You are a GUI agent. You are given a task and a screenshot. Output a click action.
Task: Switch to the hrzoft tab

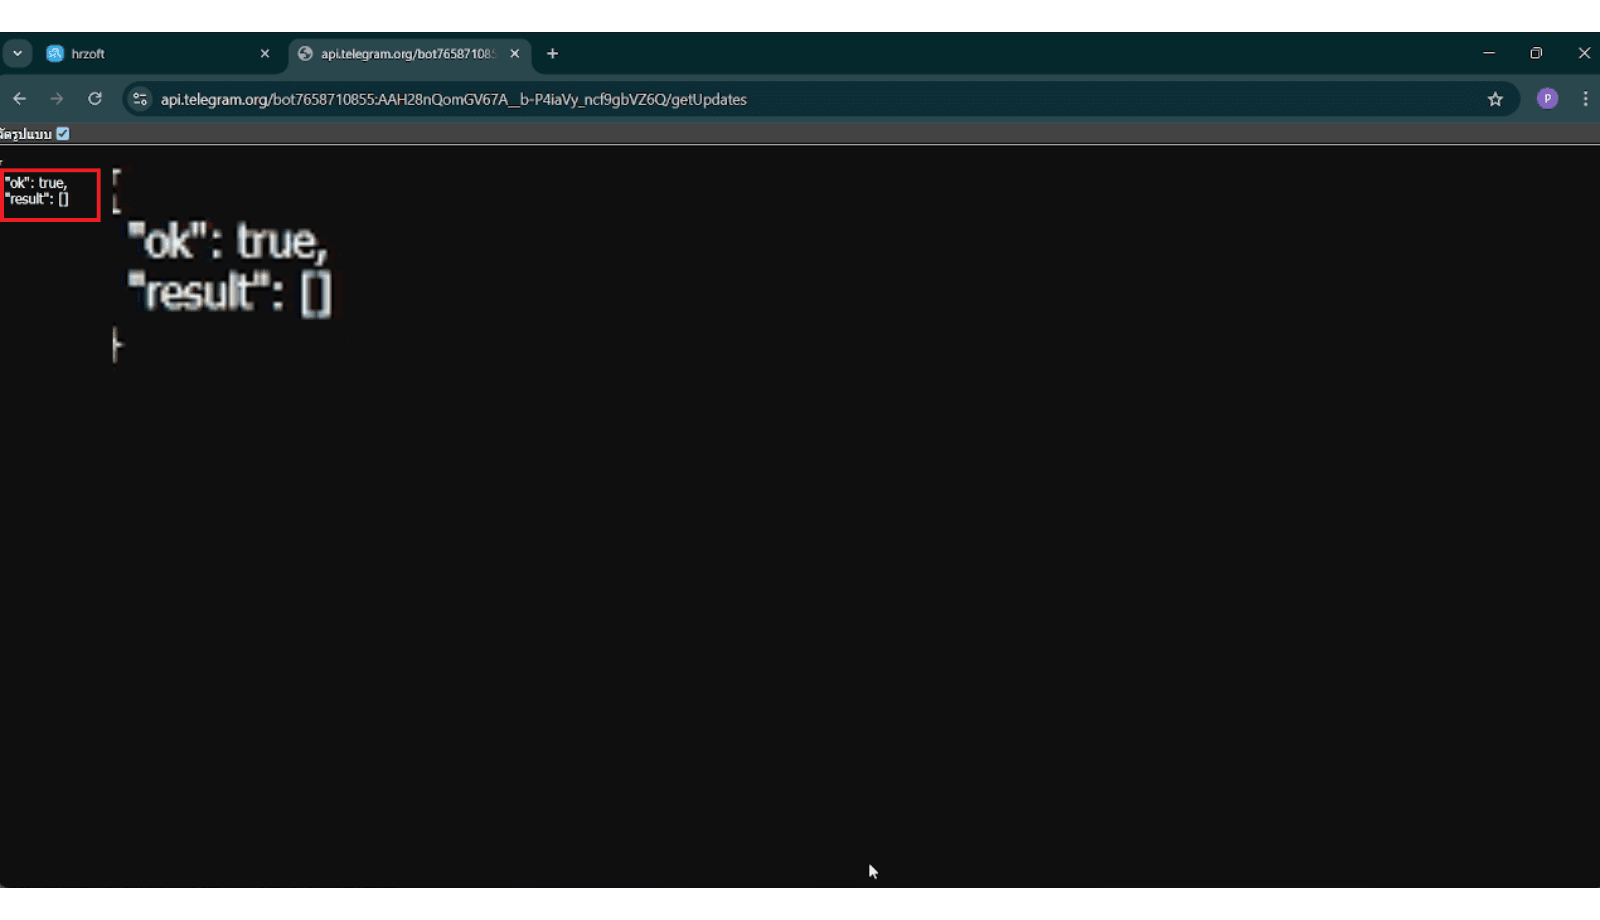tap(150, 54)
